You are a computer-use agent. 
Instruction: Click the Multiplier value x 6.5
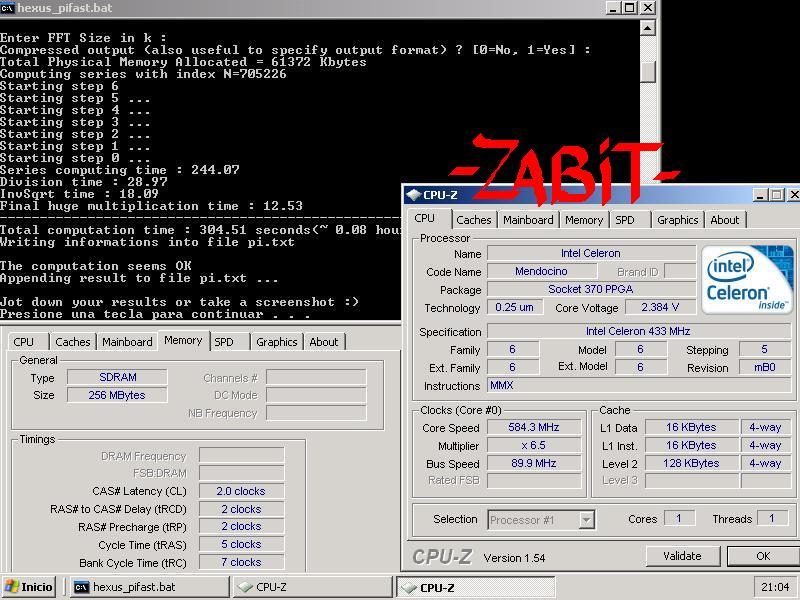534,445
